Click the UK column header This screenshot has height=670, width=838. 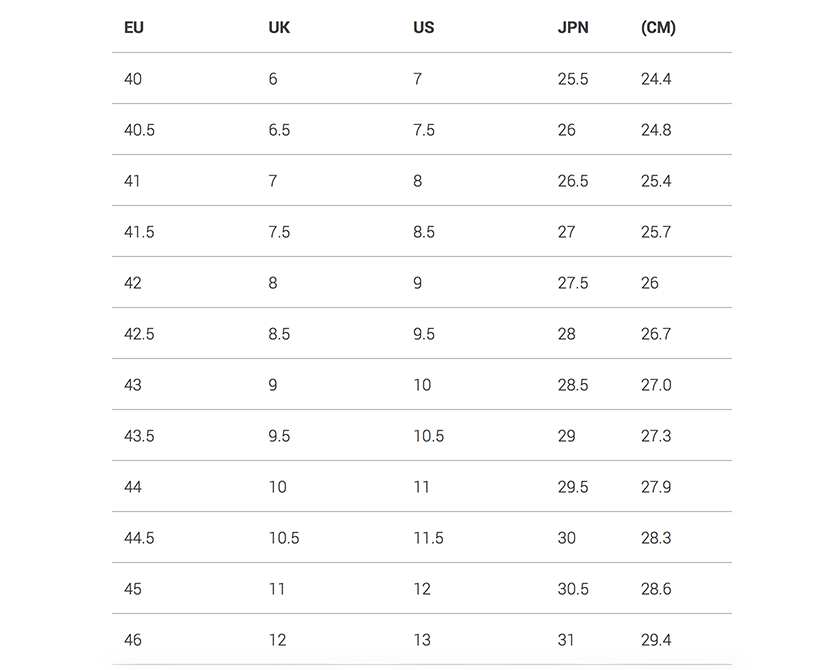tap(279, 28)
